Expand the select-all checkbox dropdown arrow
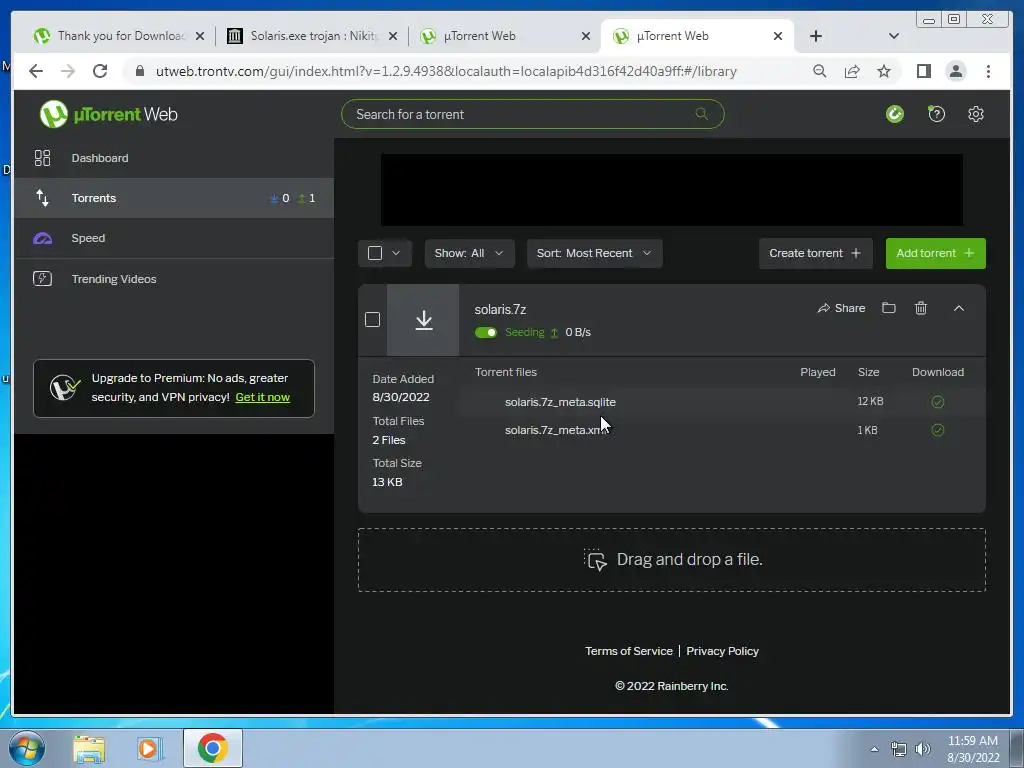 [396, 253]
